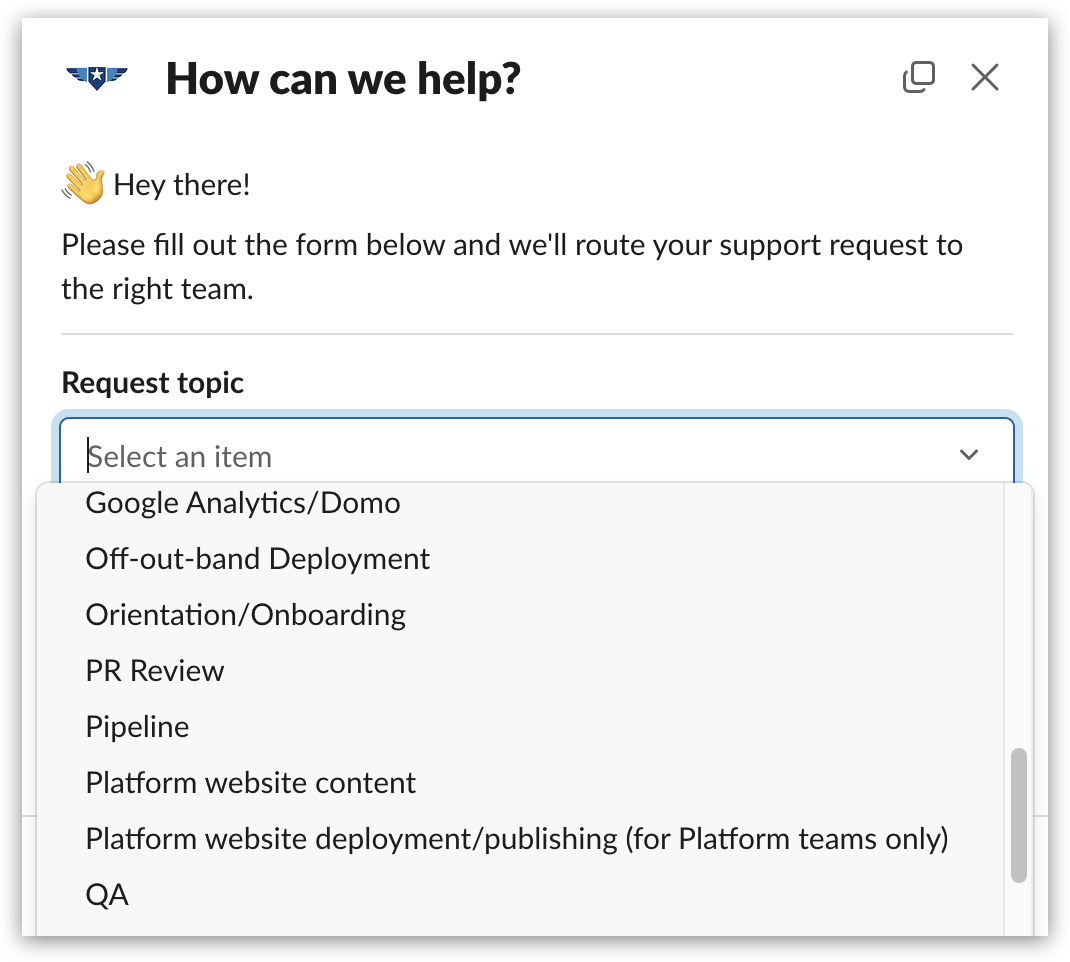Pick Orientation/Onboarding as request topic

coord(246,615)
